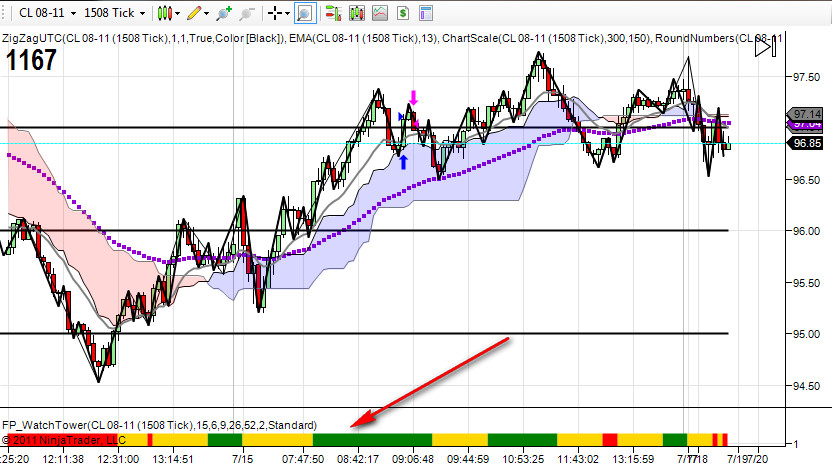
Task: Click the magenta down arrow signal marker
Action: [x=413, y=97]
